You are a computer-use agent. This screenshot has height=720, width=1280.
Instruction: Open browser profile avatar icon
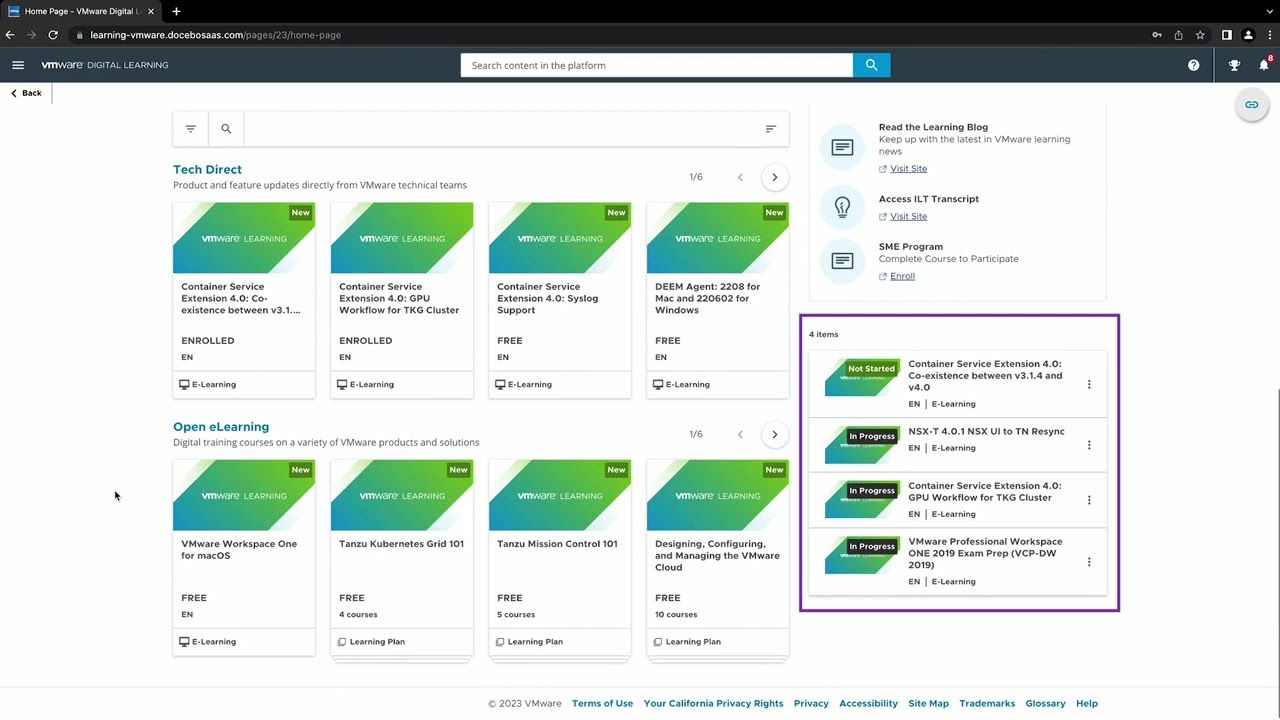[1248, 35]
